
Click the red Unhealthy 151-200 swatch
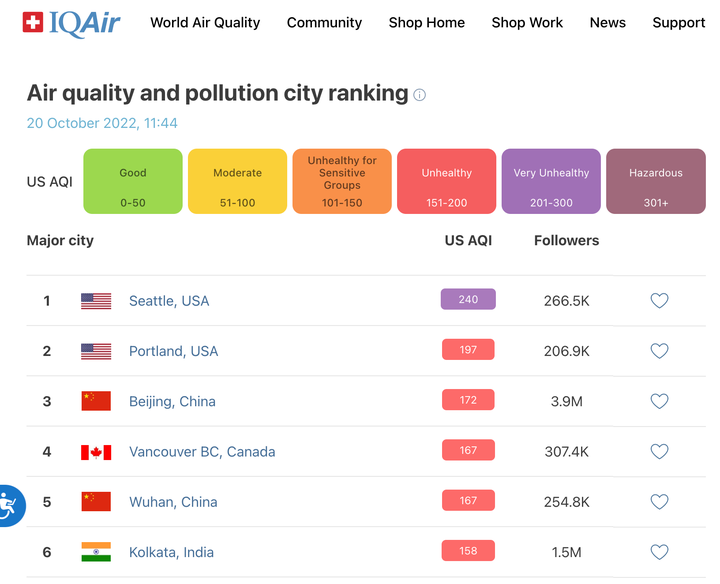[447, 181]
